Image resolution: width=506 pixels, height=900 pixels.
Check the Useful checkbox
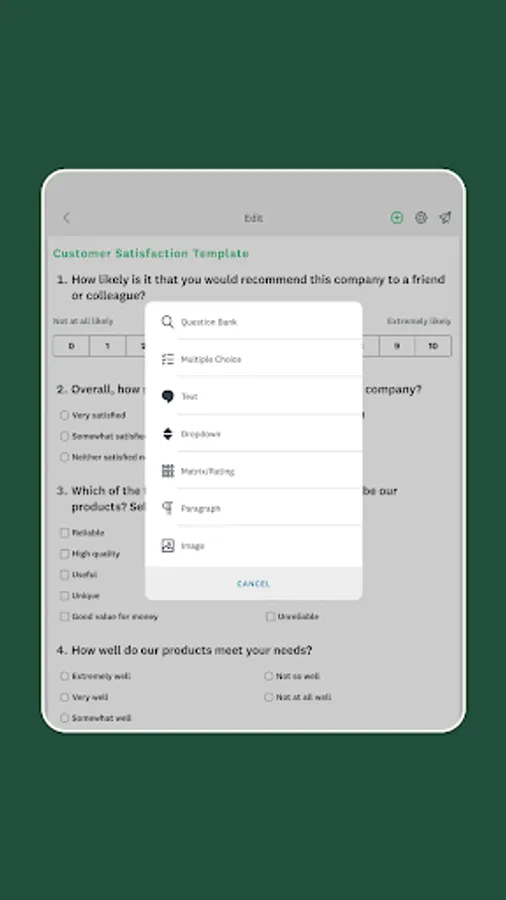[x=65, y=575]
